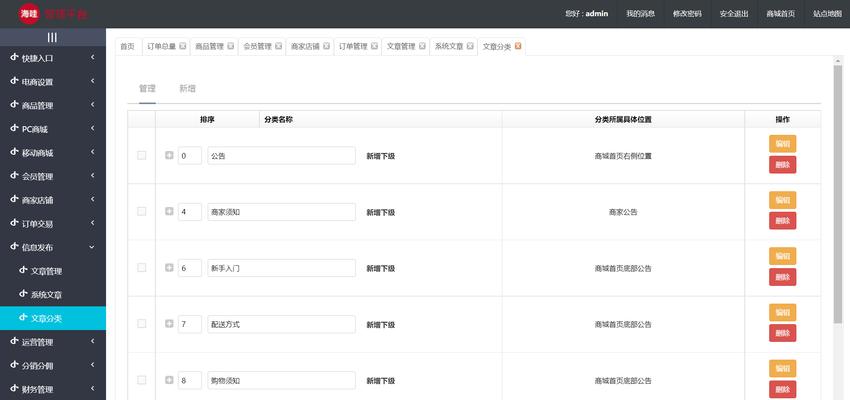Click the red 删除 button for 商家须知
The image size is (850, 400).
click(x=782, y=221)
